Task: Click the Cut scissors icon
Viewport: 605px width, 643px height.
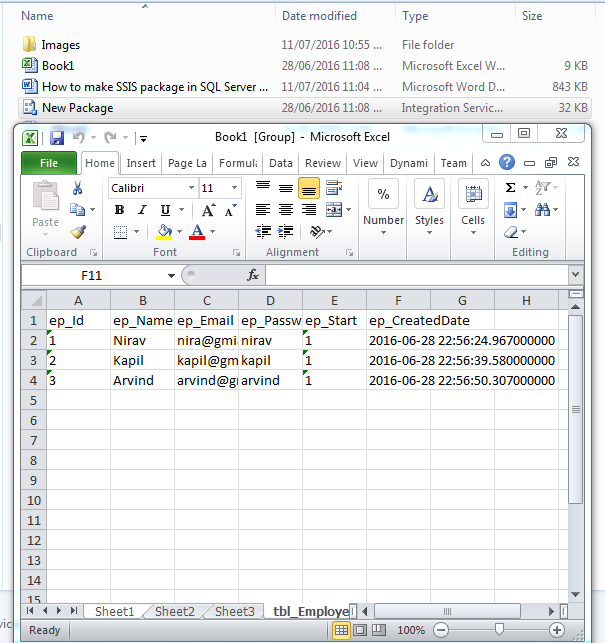Action: (x=77, y=188)
